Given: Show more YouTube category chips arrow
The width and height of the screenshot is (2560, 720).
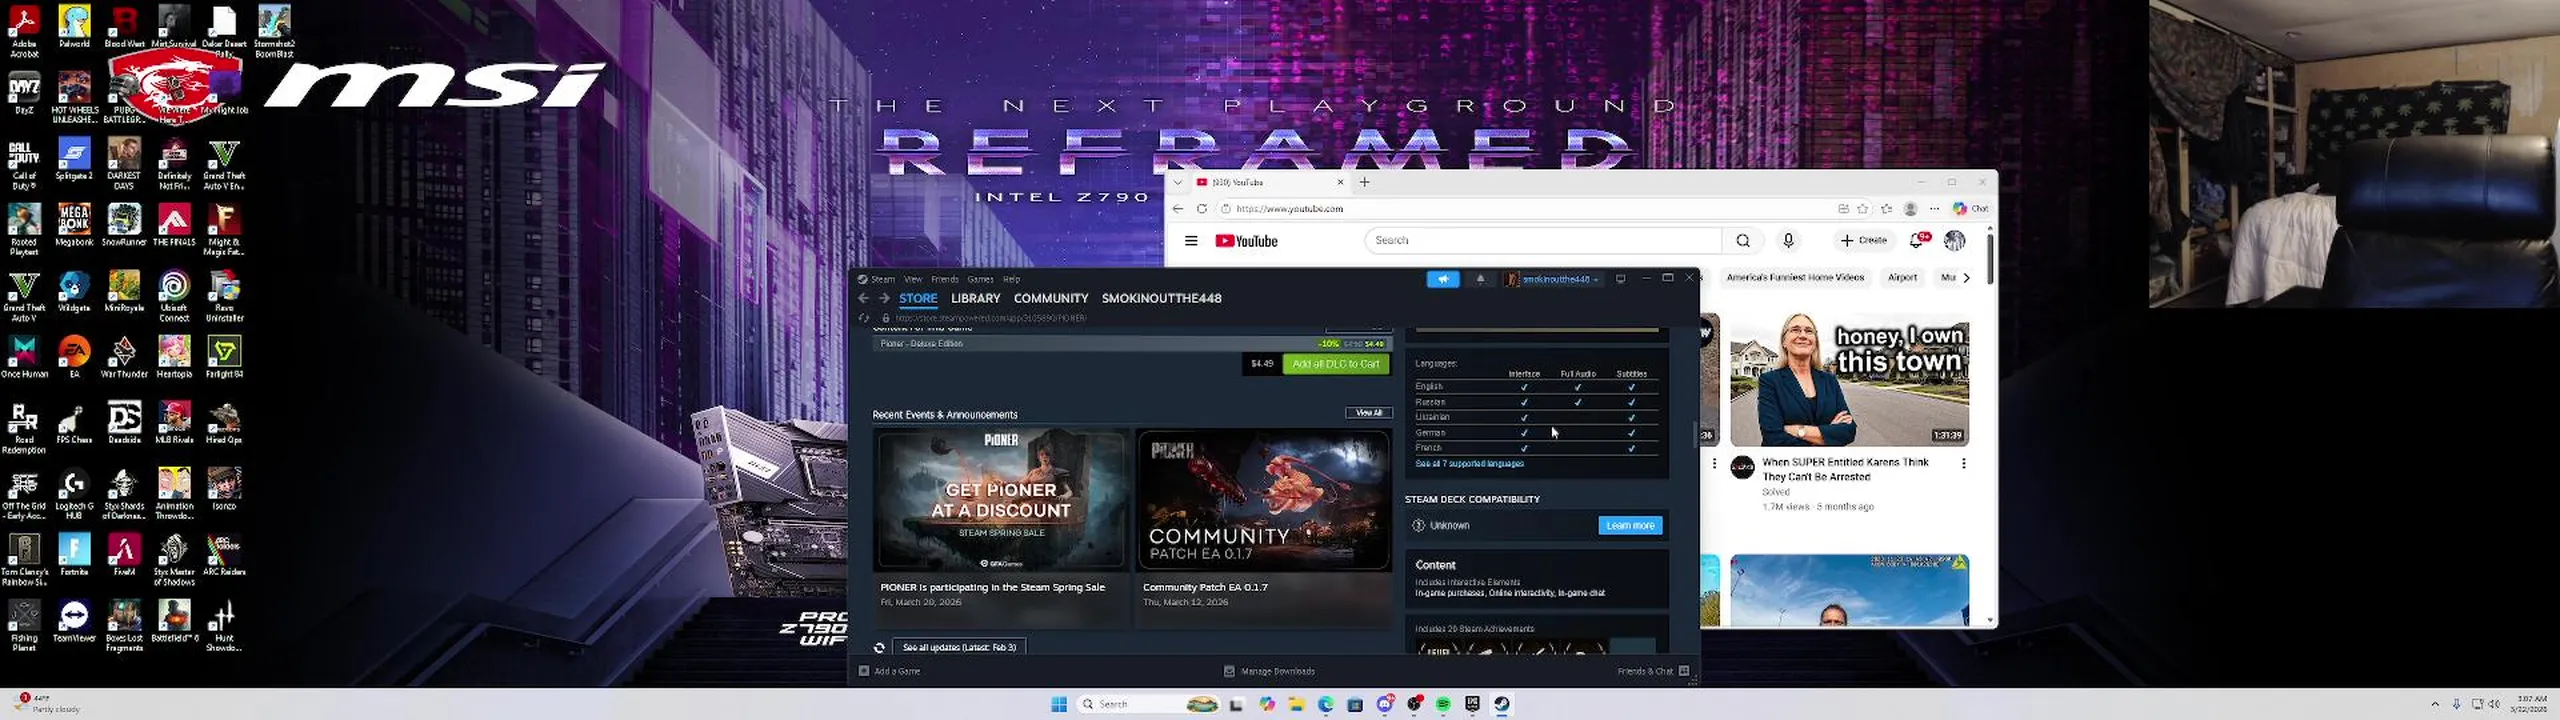Looking at the screenshot, I should [x=1966, y=278].
